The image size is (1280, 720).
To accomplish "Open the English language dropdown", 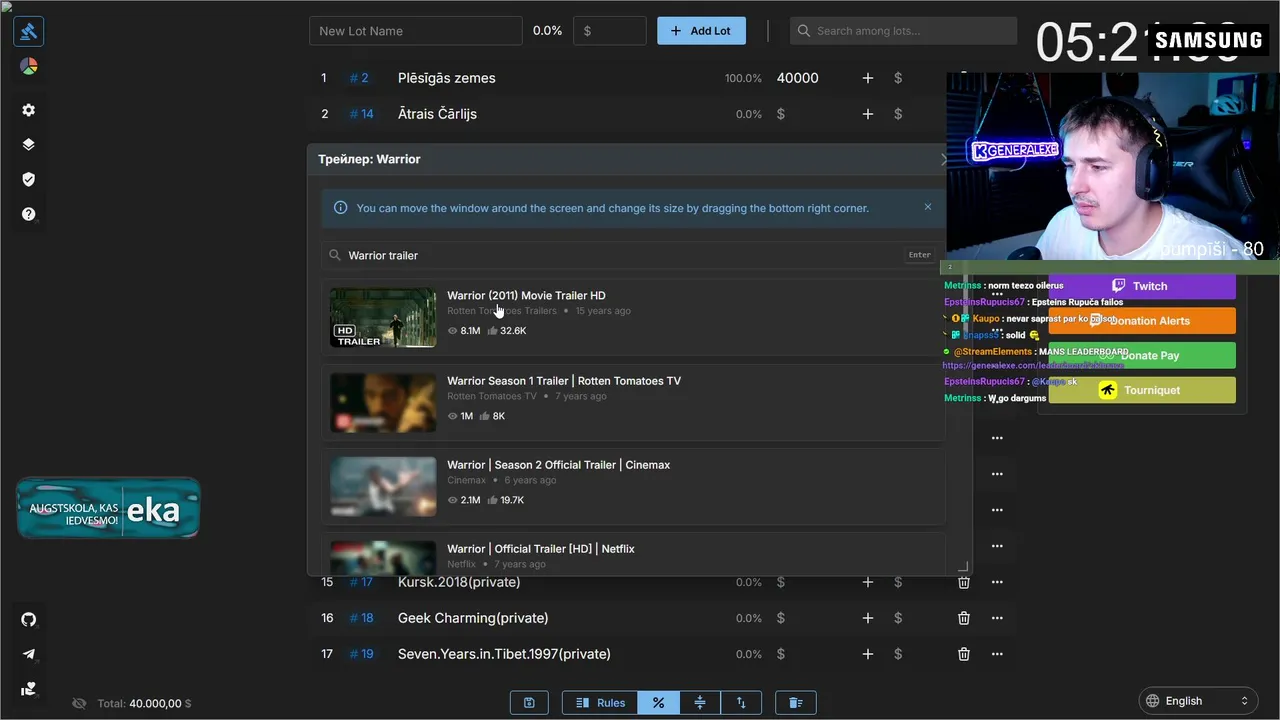I will pos(1198,701).
